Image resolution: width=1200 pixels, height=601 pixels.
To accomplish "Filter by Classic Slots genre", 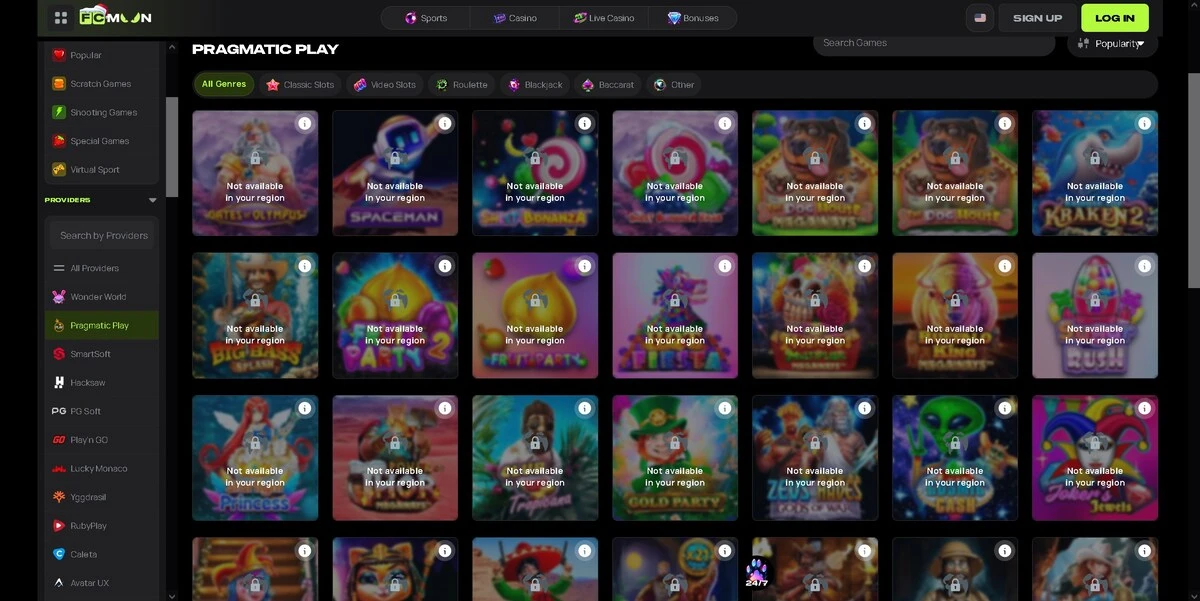I will tap(300, 85).
